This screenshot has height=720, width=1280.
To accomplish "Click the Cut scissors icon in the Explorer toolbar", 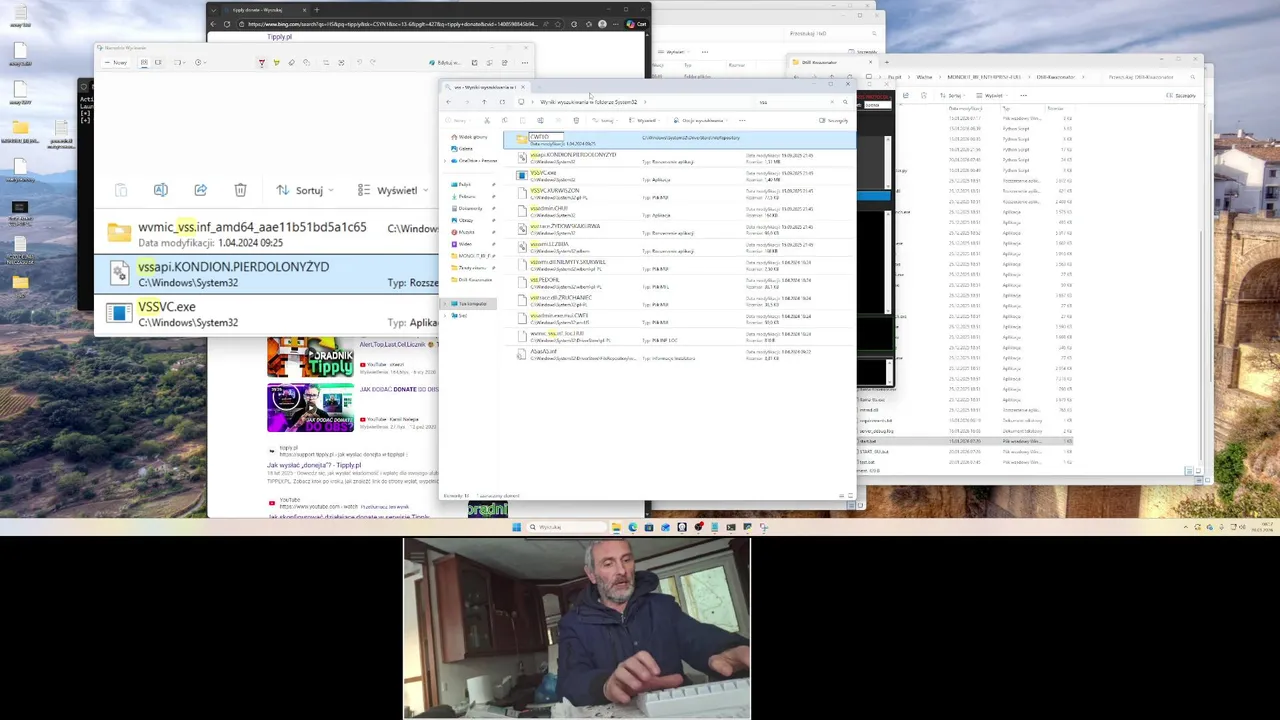I will [x=487, y=120].
